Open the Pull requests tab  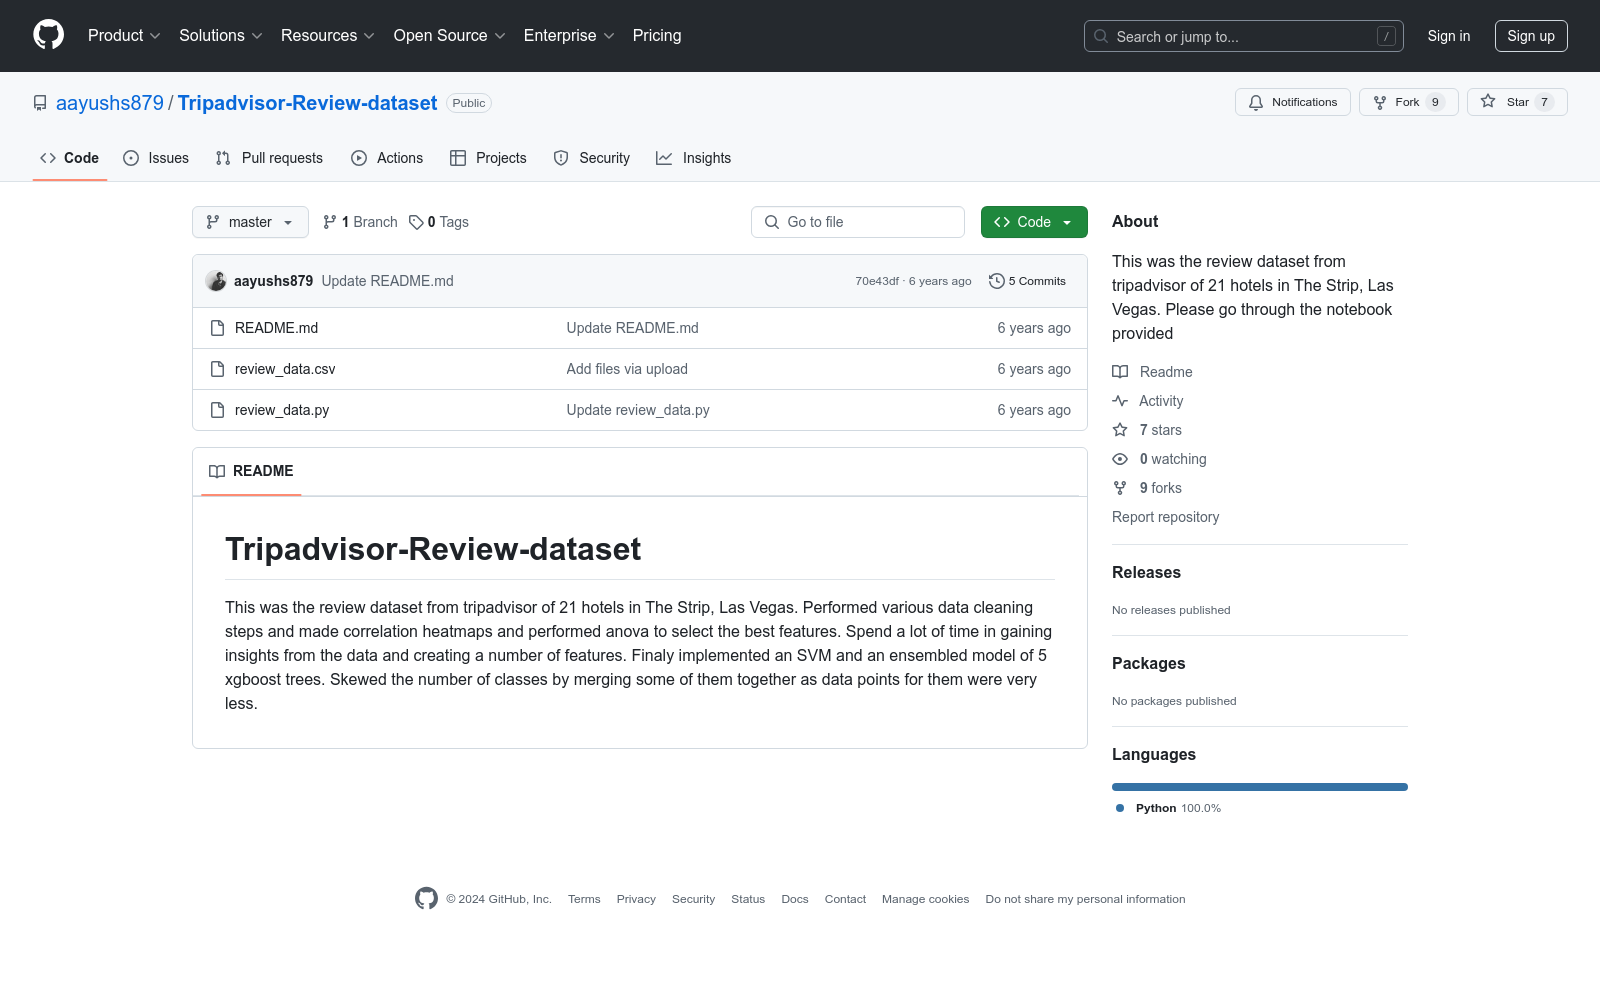[269, 158]
